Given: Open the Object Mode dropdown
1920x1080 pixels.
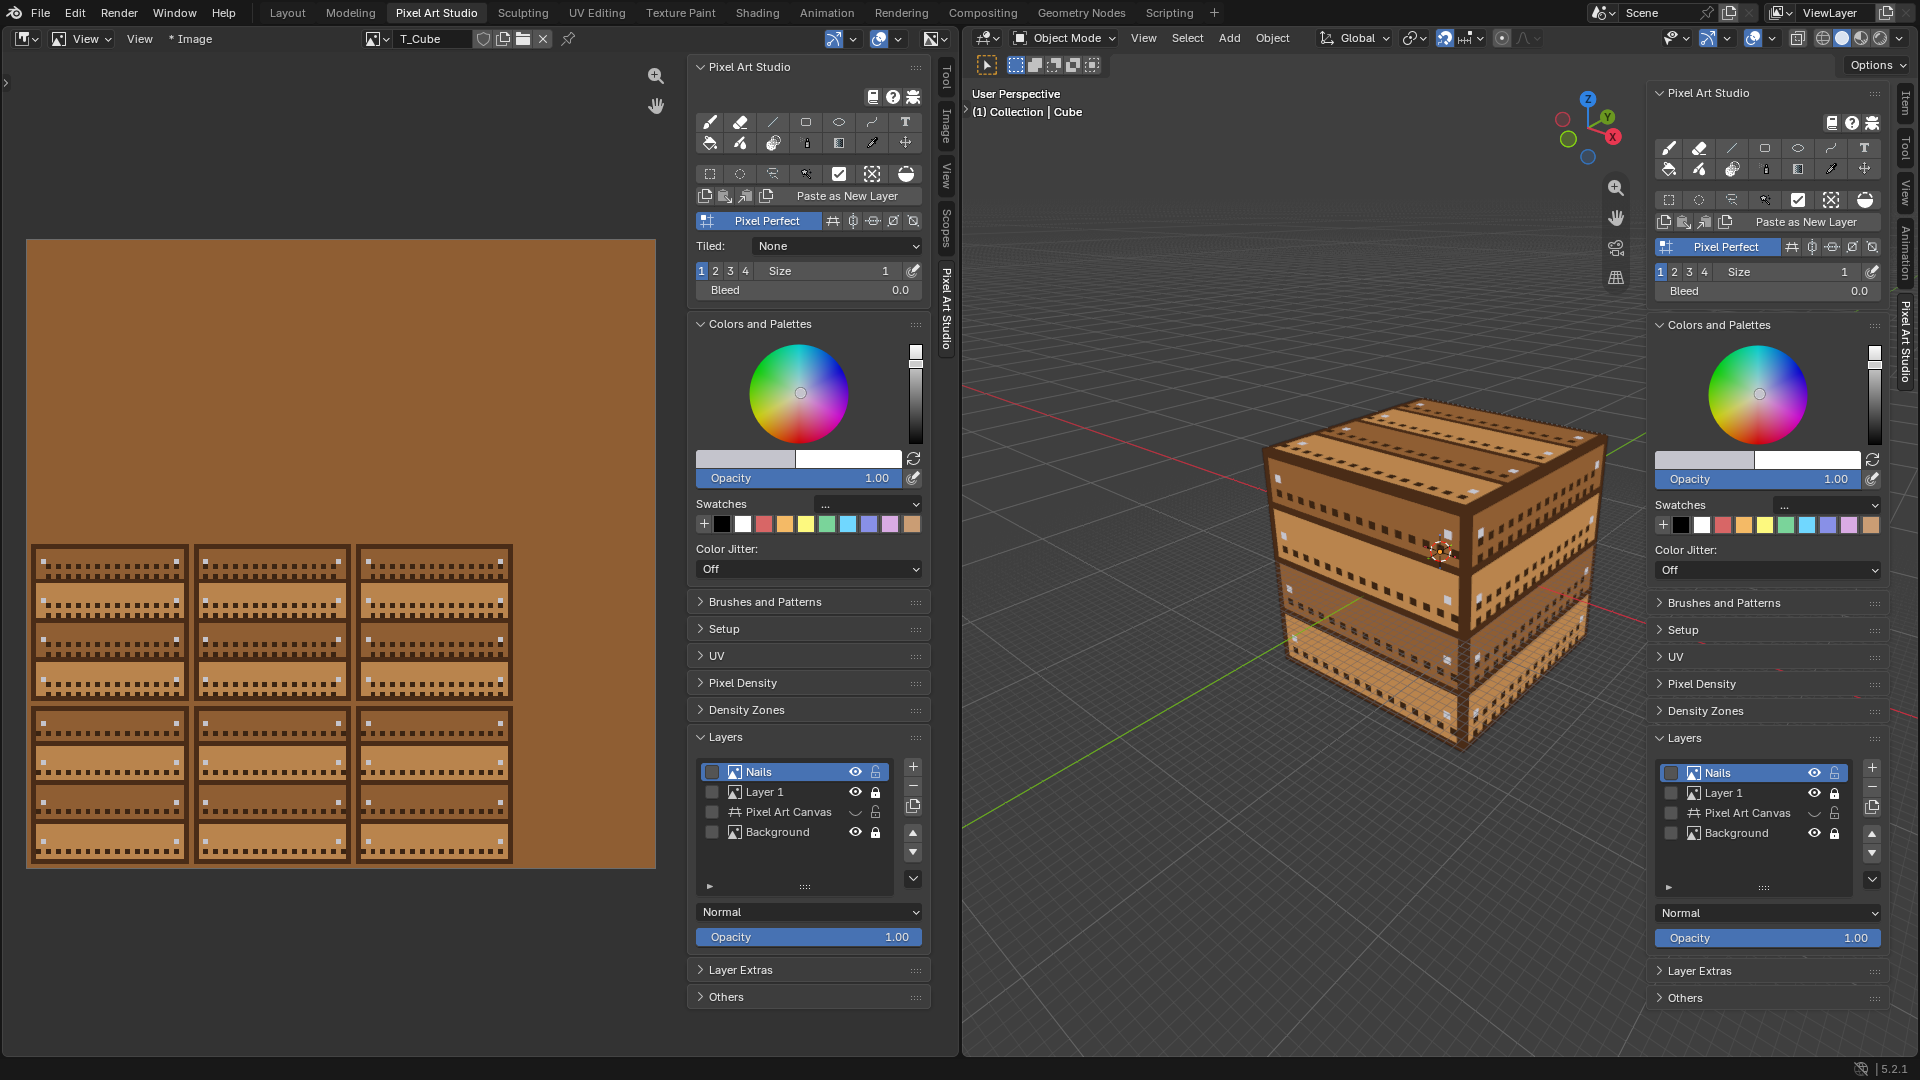Looking at the screenshot, I should [1064, 38].
